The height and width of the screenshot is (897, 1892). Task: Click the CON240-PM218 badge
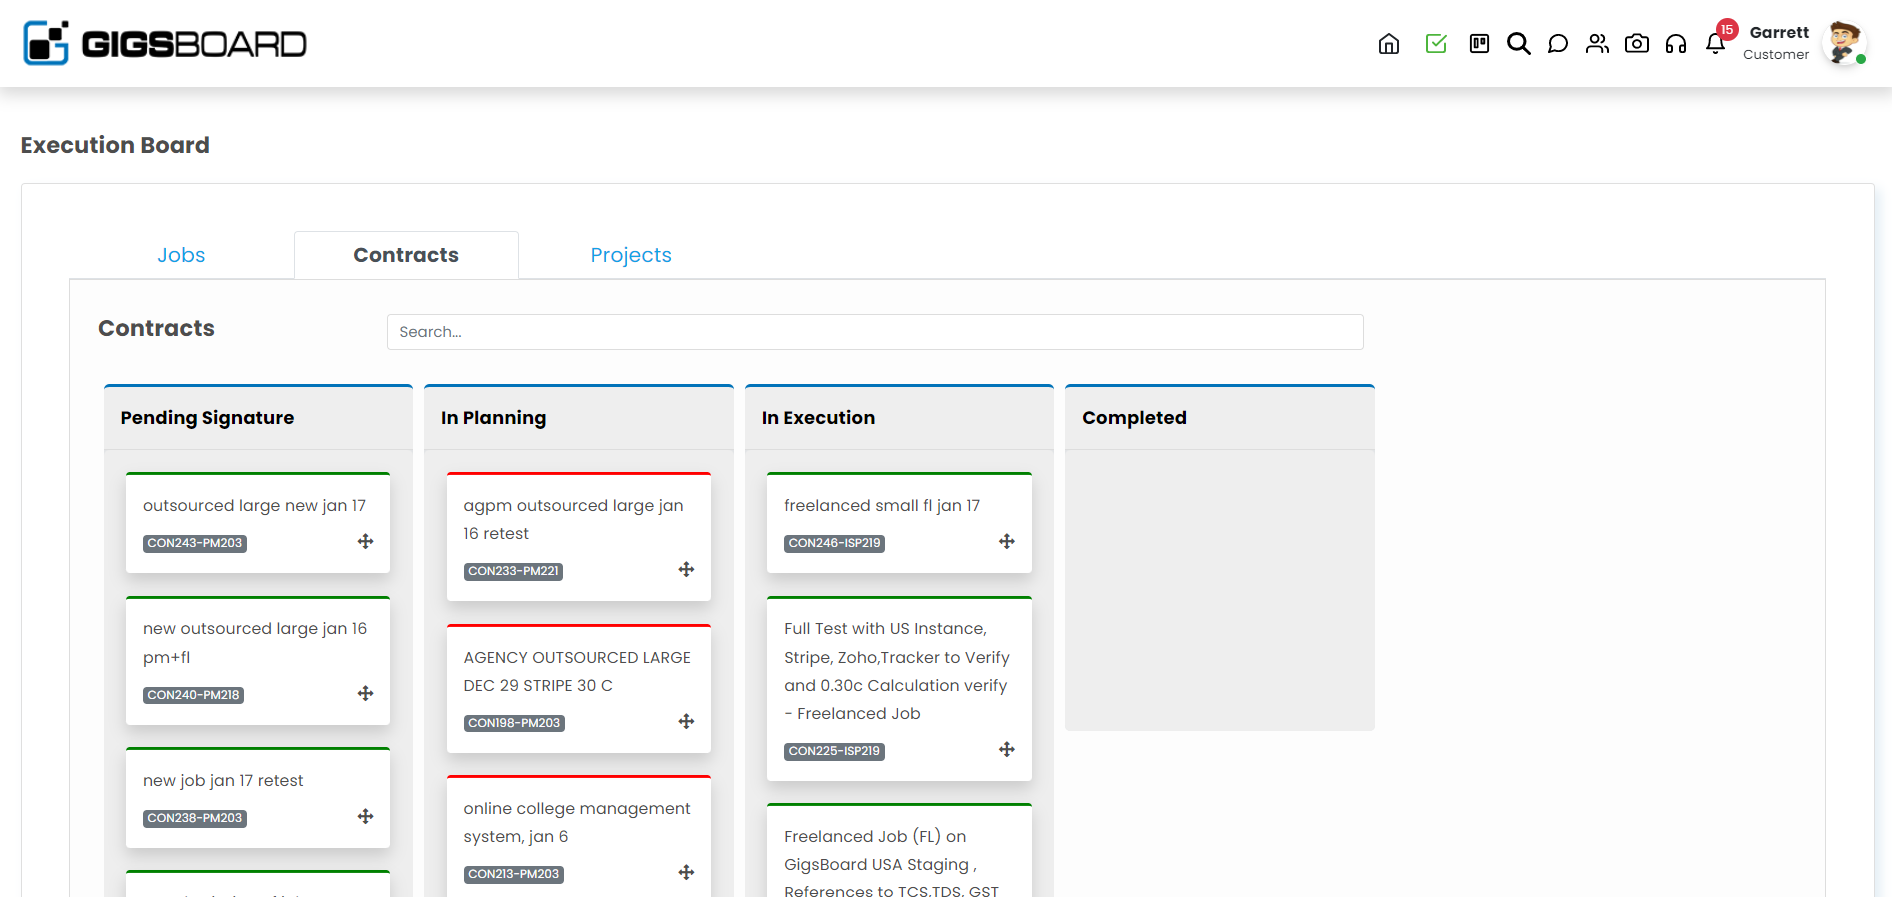pos(194,695)
